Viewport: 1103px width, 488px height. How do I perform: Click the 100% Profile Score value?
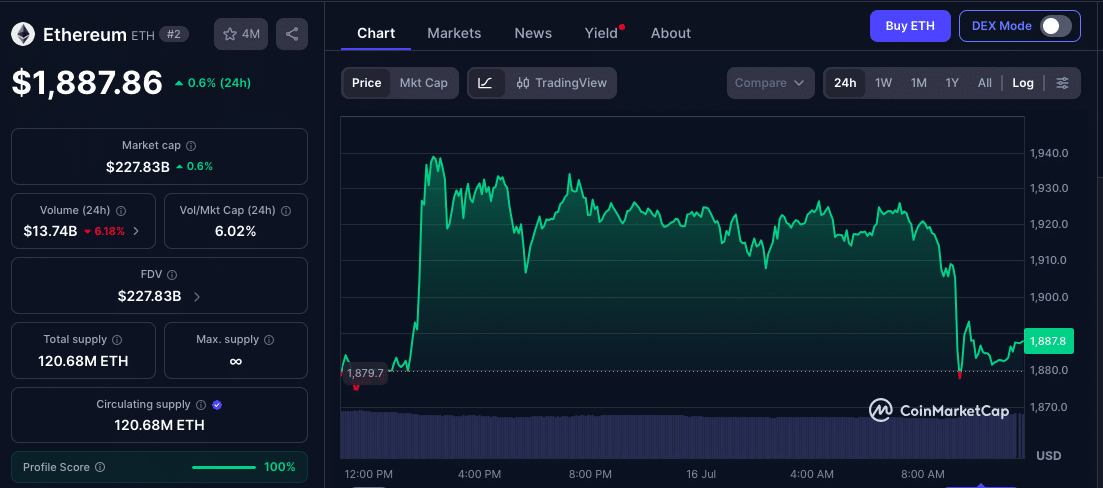(x=280, y=467)
